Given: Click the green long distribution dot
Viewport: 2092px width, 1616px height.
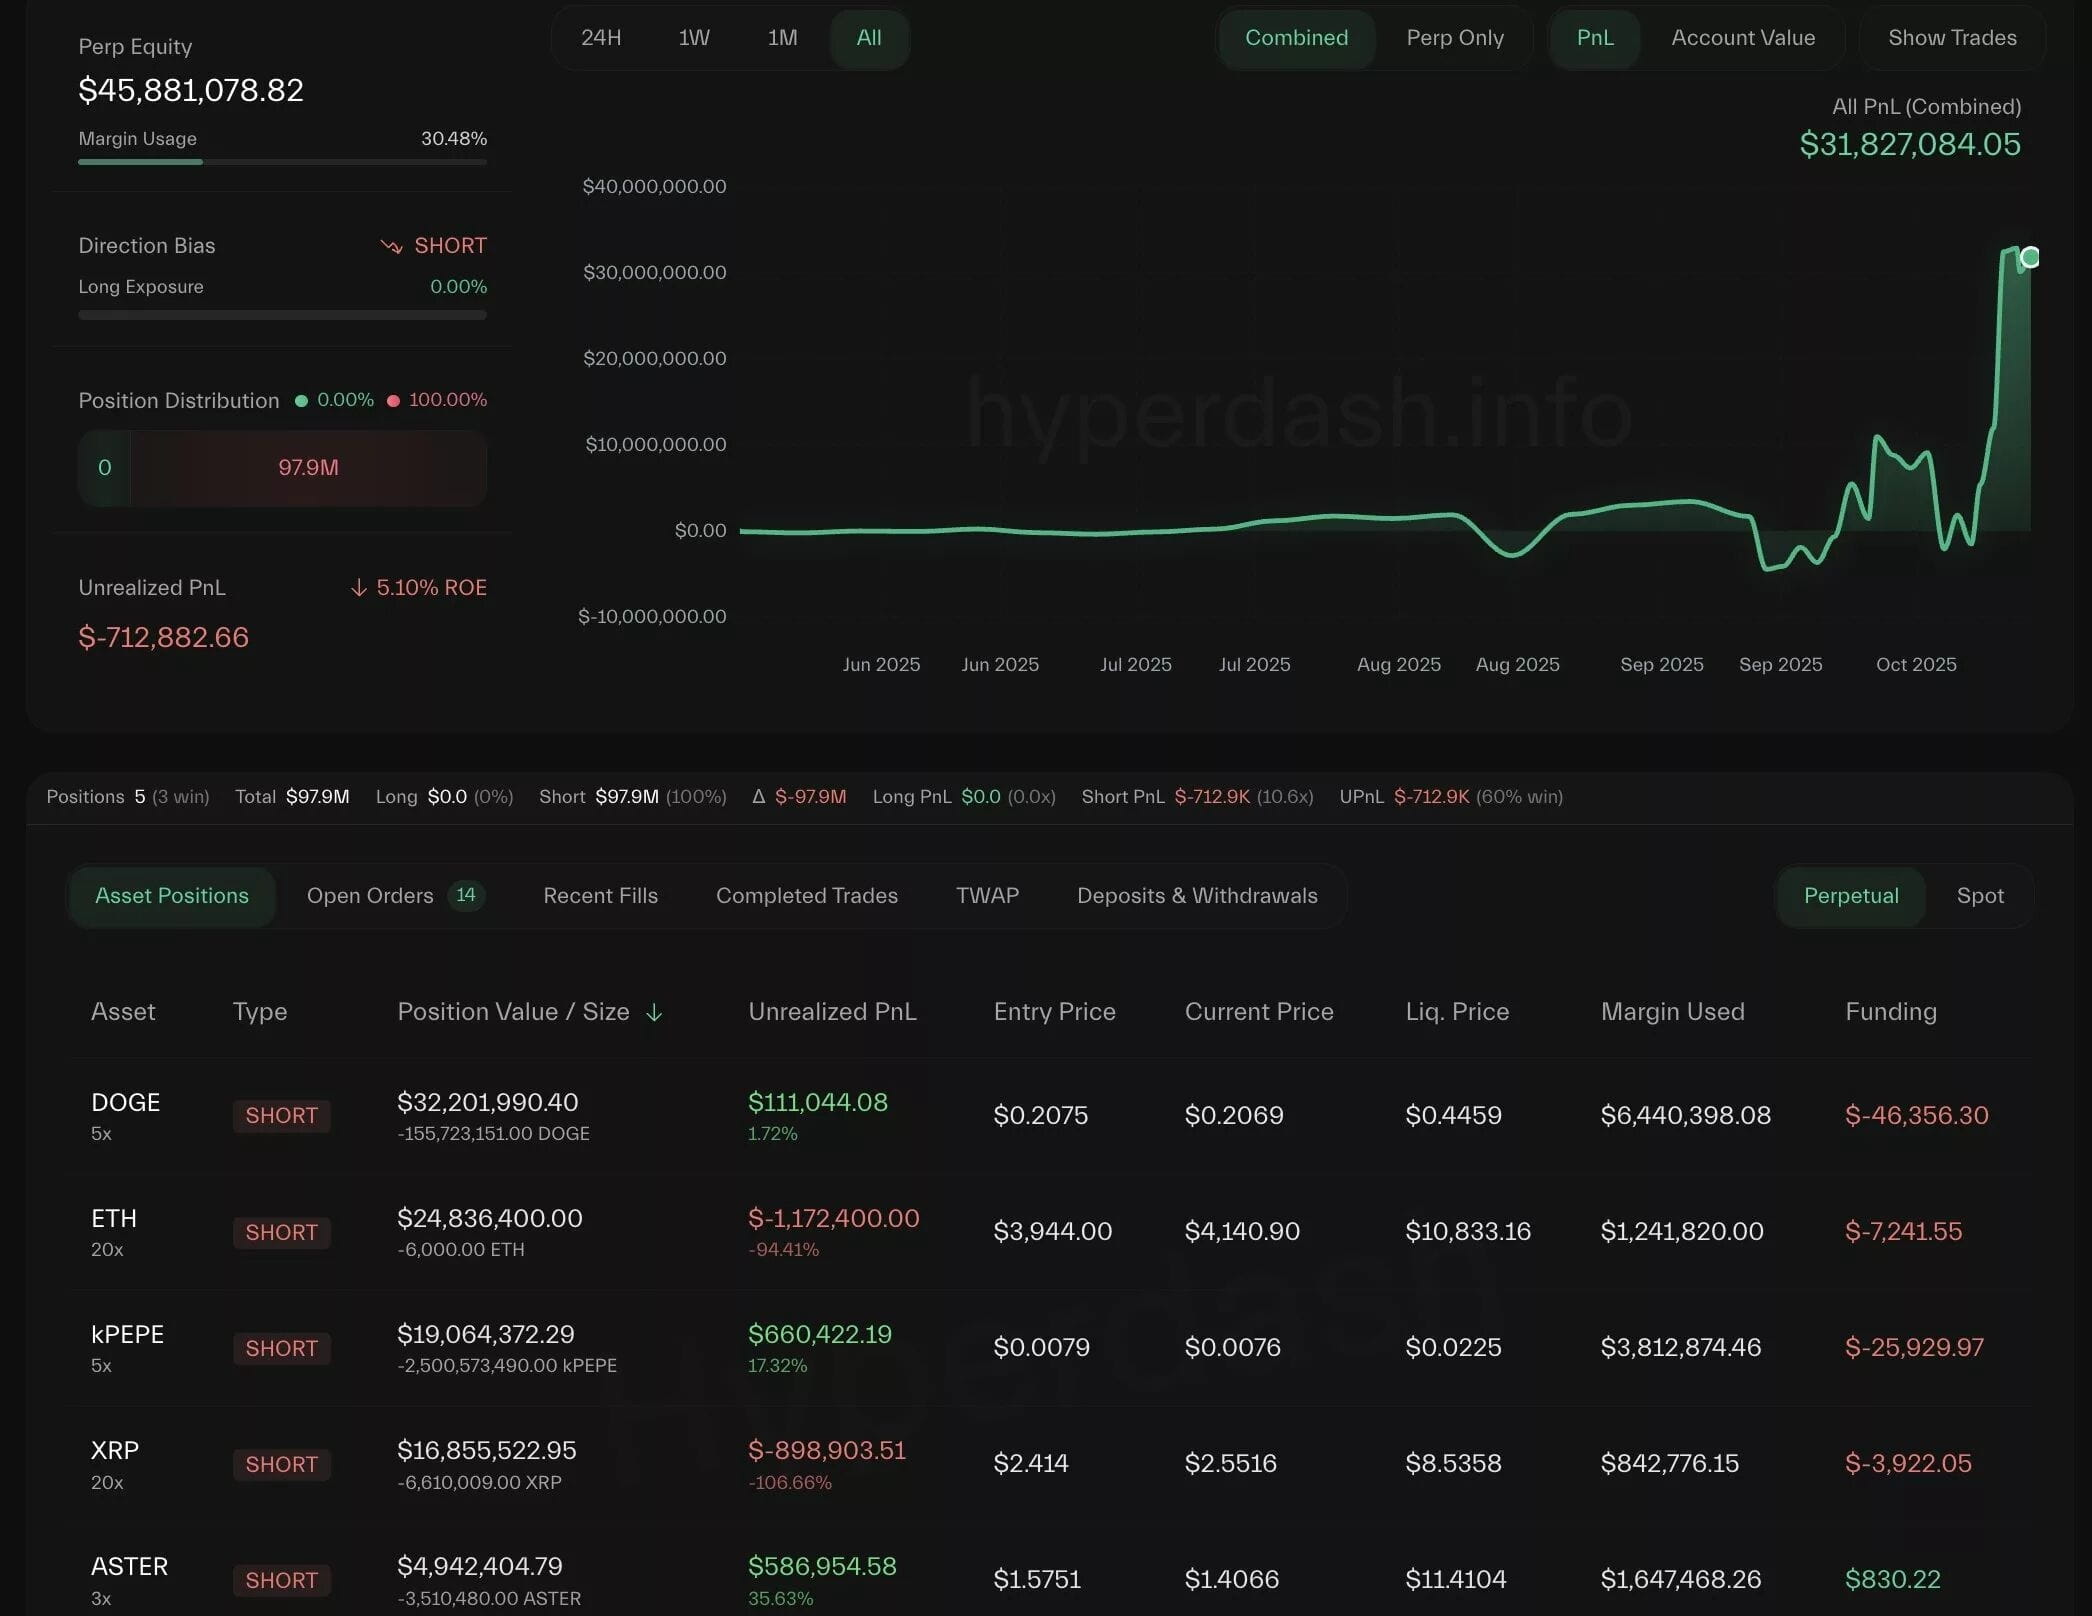Looking at the screenshot, I should 301,401.
